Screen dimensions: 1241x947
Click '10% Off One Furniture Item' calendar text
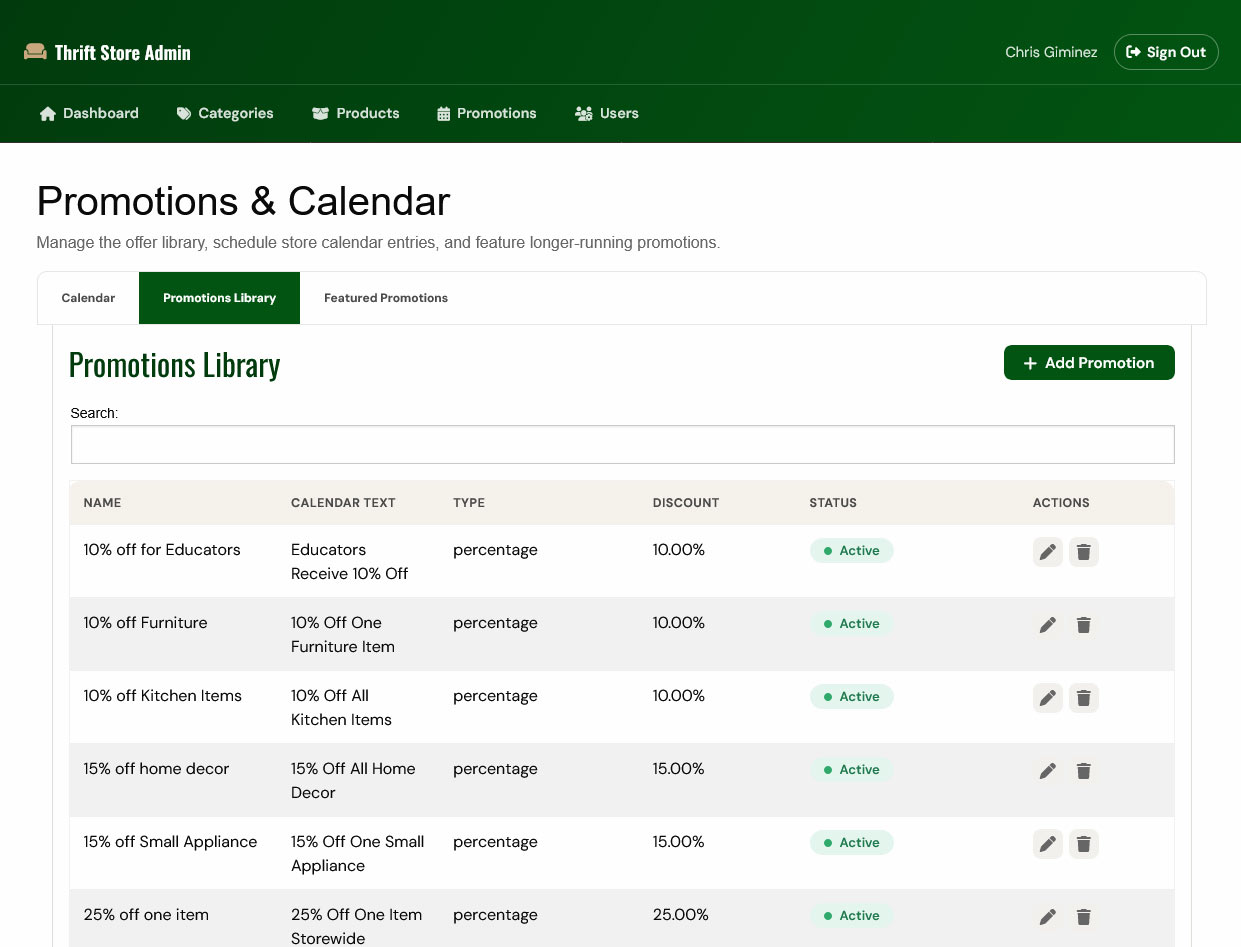coord(343,635)
